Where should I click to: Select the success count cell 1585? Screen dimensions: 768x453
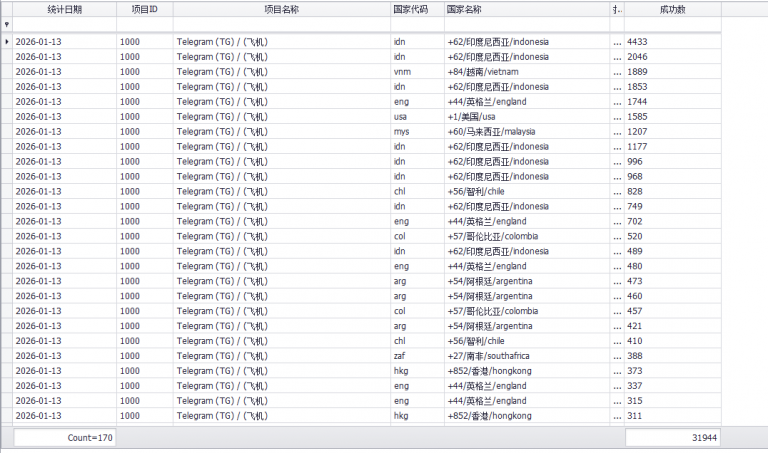(672, 117)
